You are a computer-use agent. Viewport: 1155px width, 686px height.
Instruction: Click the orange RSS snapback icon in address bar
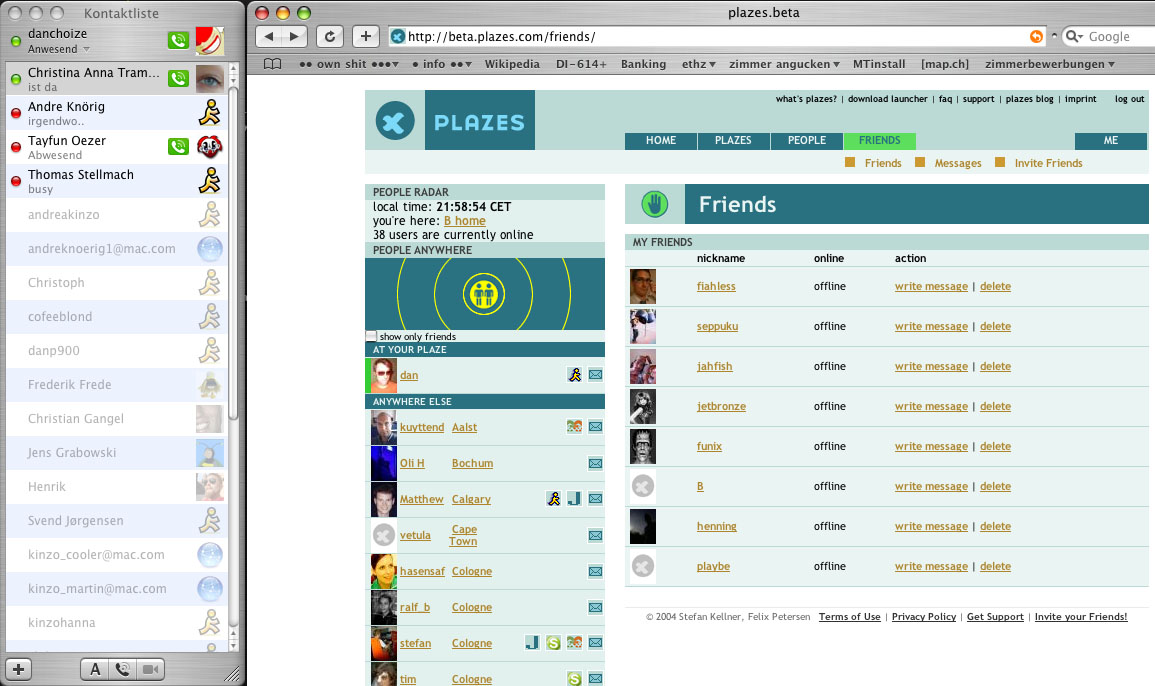tap(1036, 36)
